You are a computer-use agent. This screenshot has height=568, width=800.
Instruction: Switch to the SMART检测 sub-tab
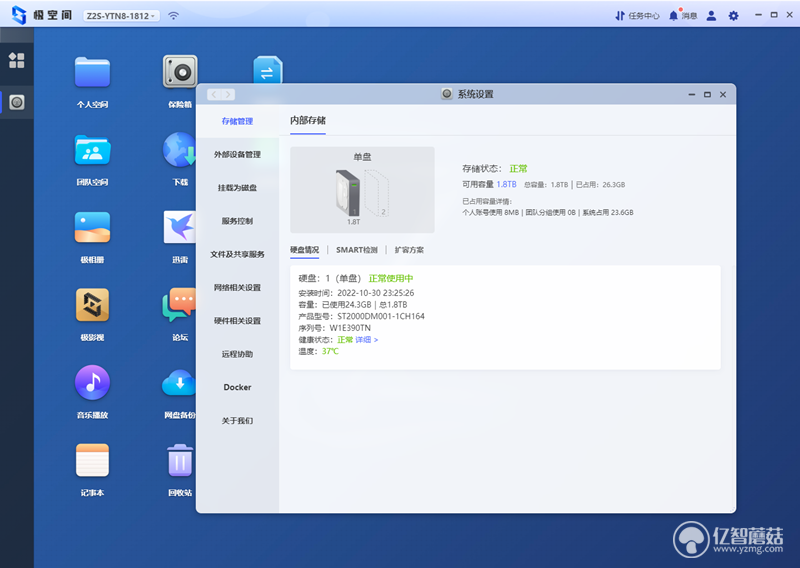coord(357,250)
